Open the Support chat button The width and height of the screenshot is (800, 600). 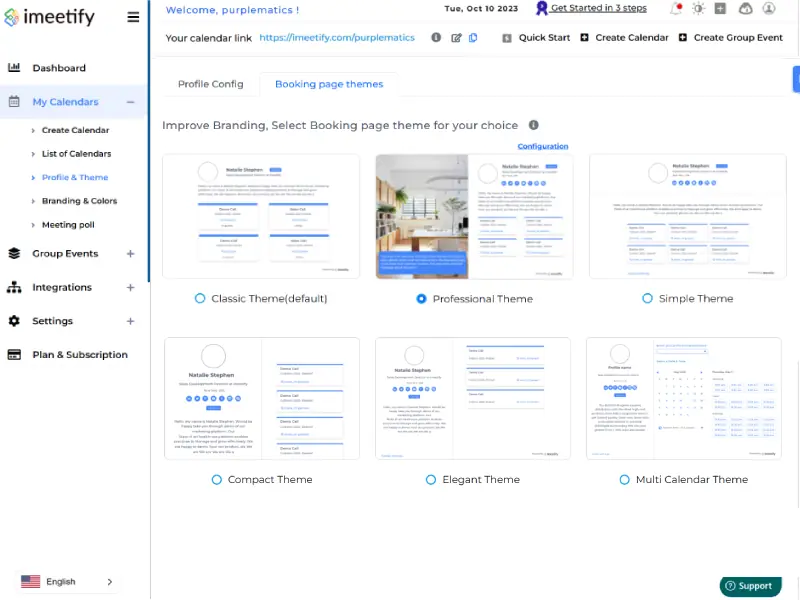pyautogui.click(x=751, y=586)
